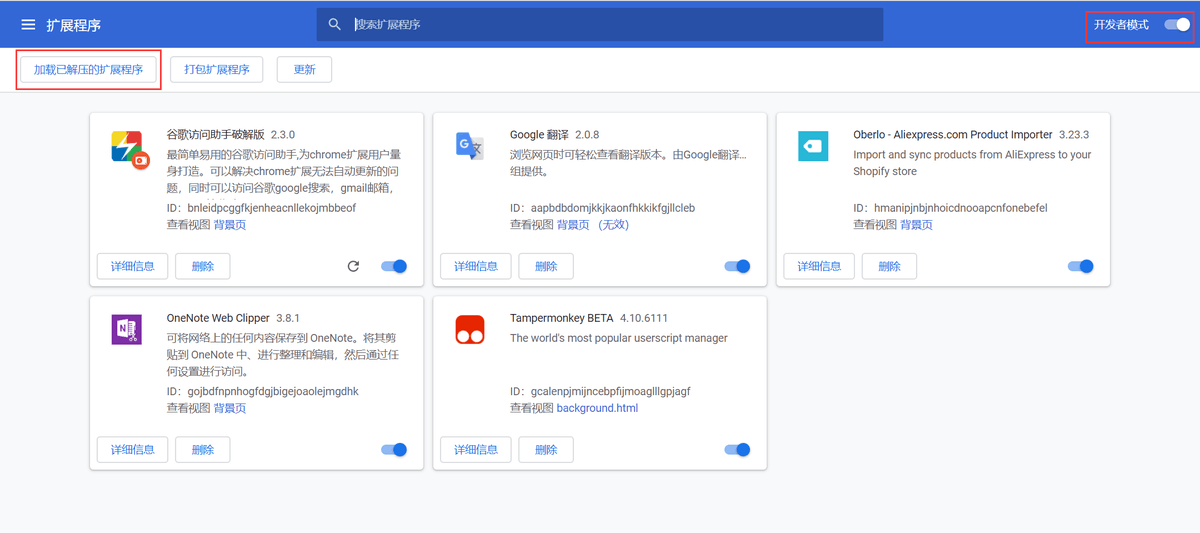Click the Tampermonkey BETA title text
Screen dimensions: 1200x533
coord(561,318)
